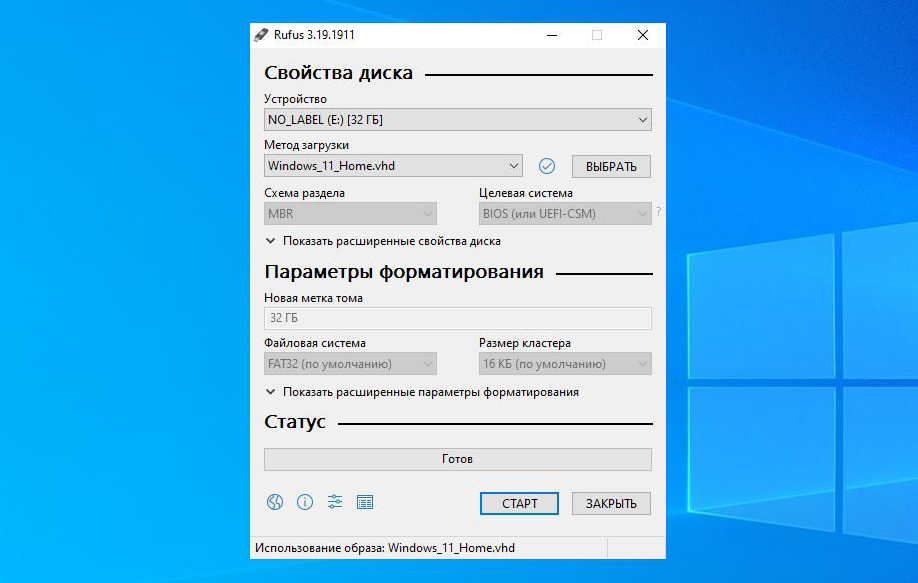
Task: Close the Rufus window with X
Action: 643,35
